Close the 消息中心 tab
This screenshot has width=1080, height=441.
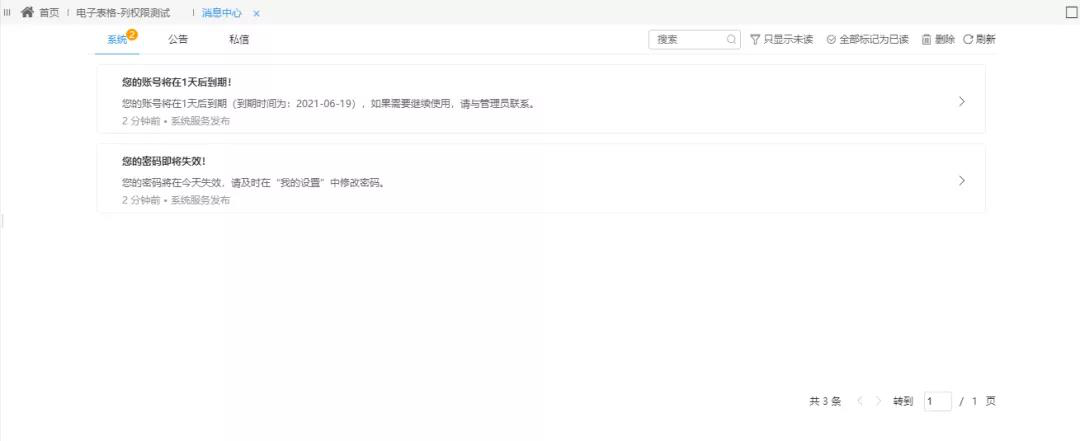click(256, 13)
